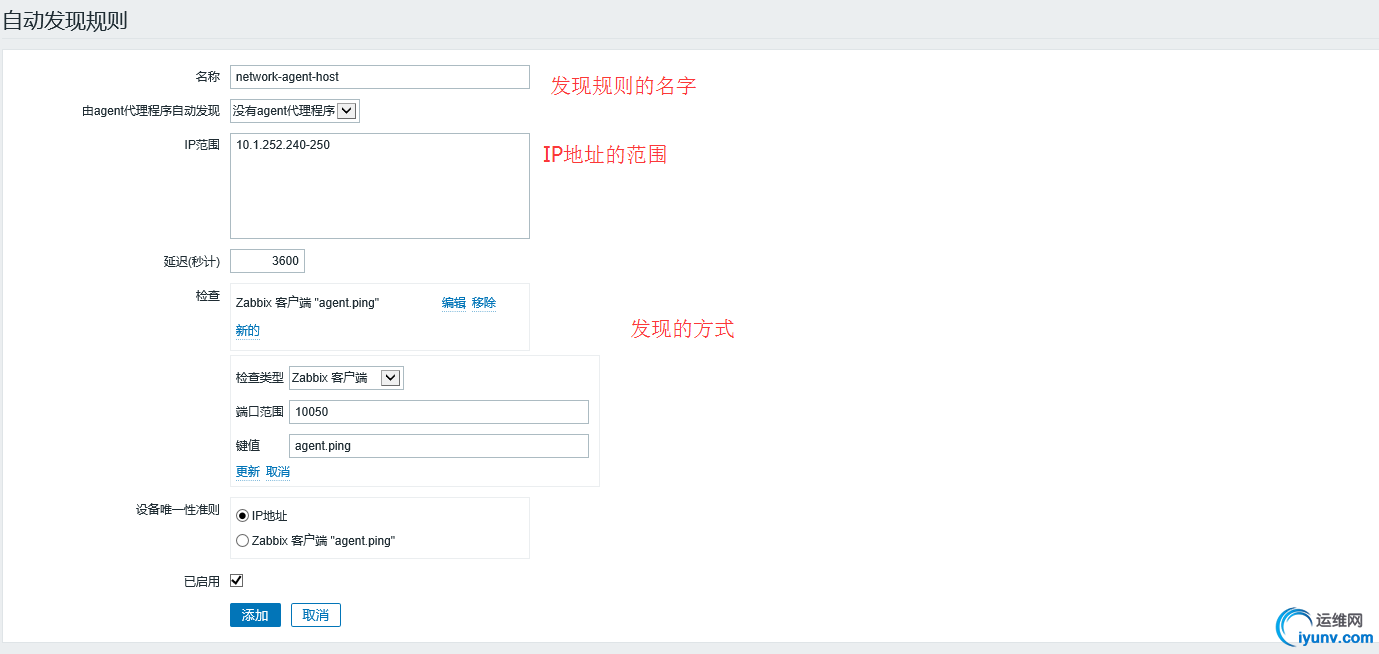Click the 名称 field containing network-agent-host

[380, 77]
